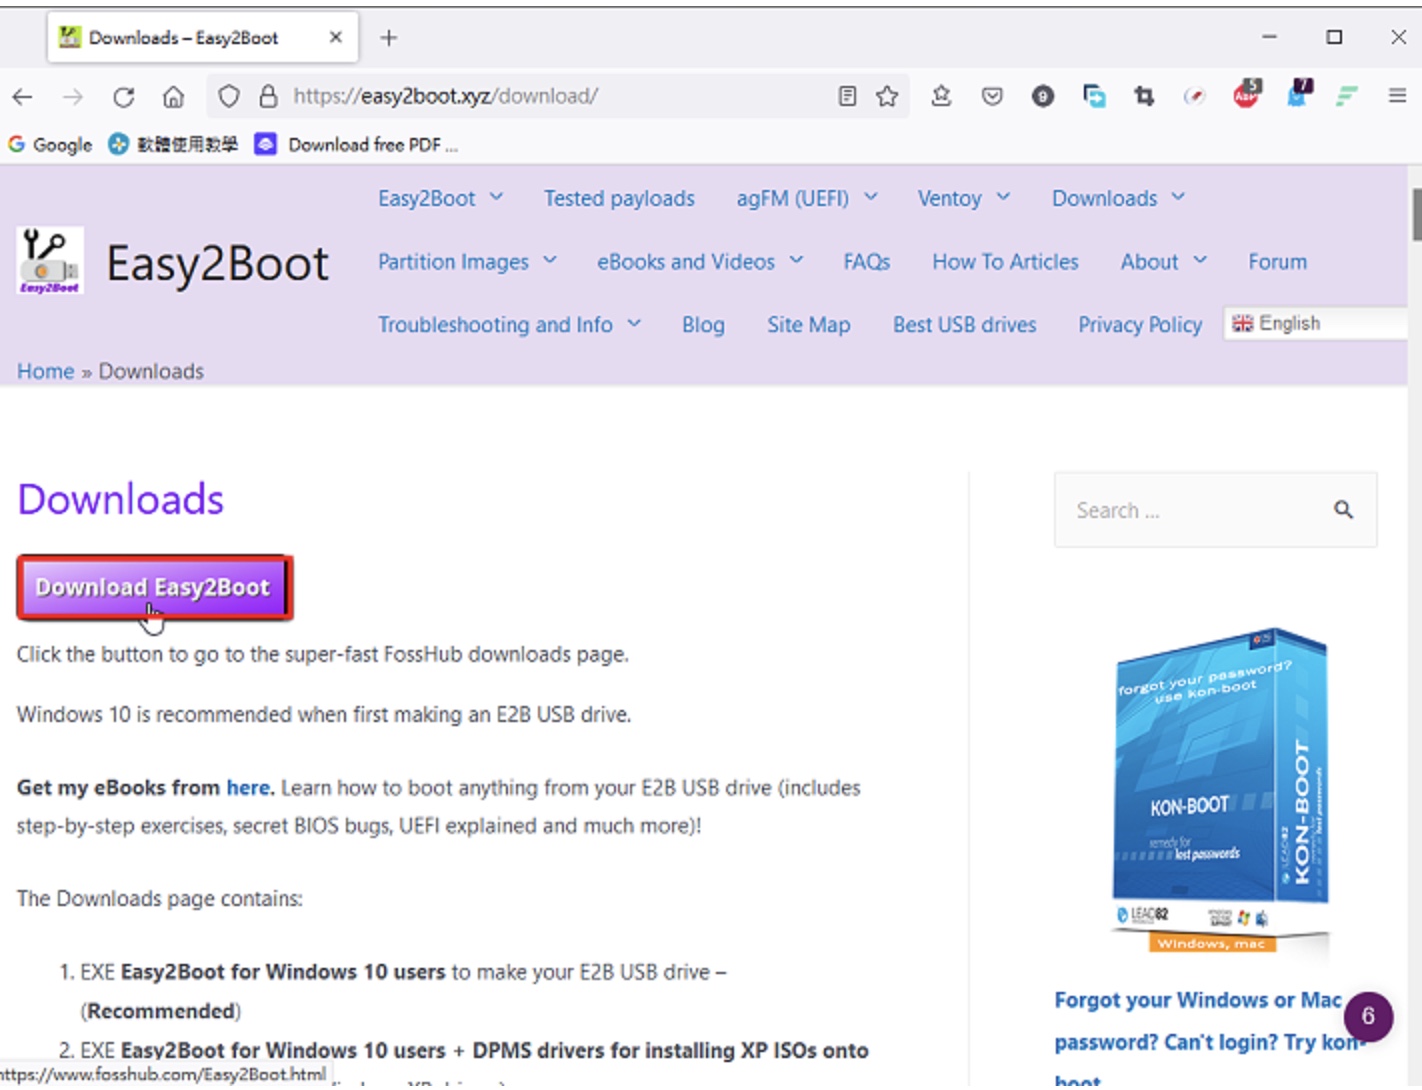
Task: Open the Site Map page
Action: pos(808,325)
